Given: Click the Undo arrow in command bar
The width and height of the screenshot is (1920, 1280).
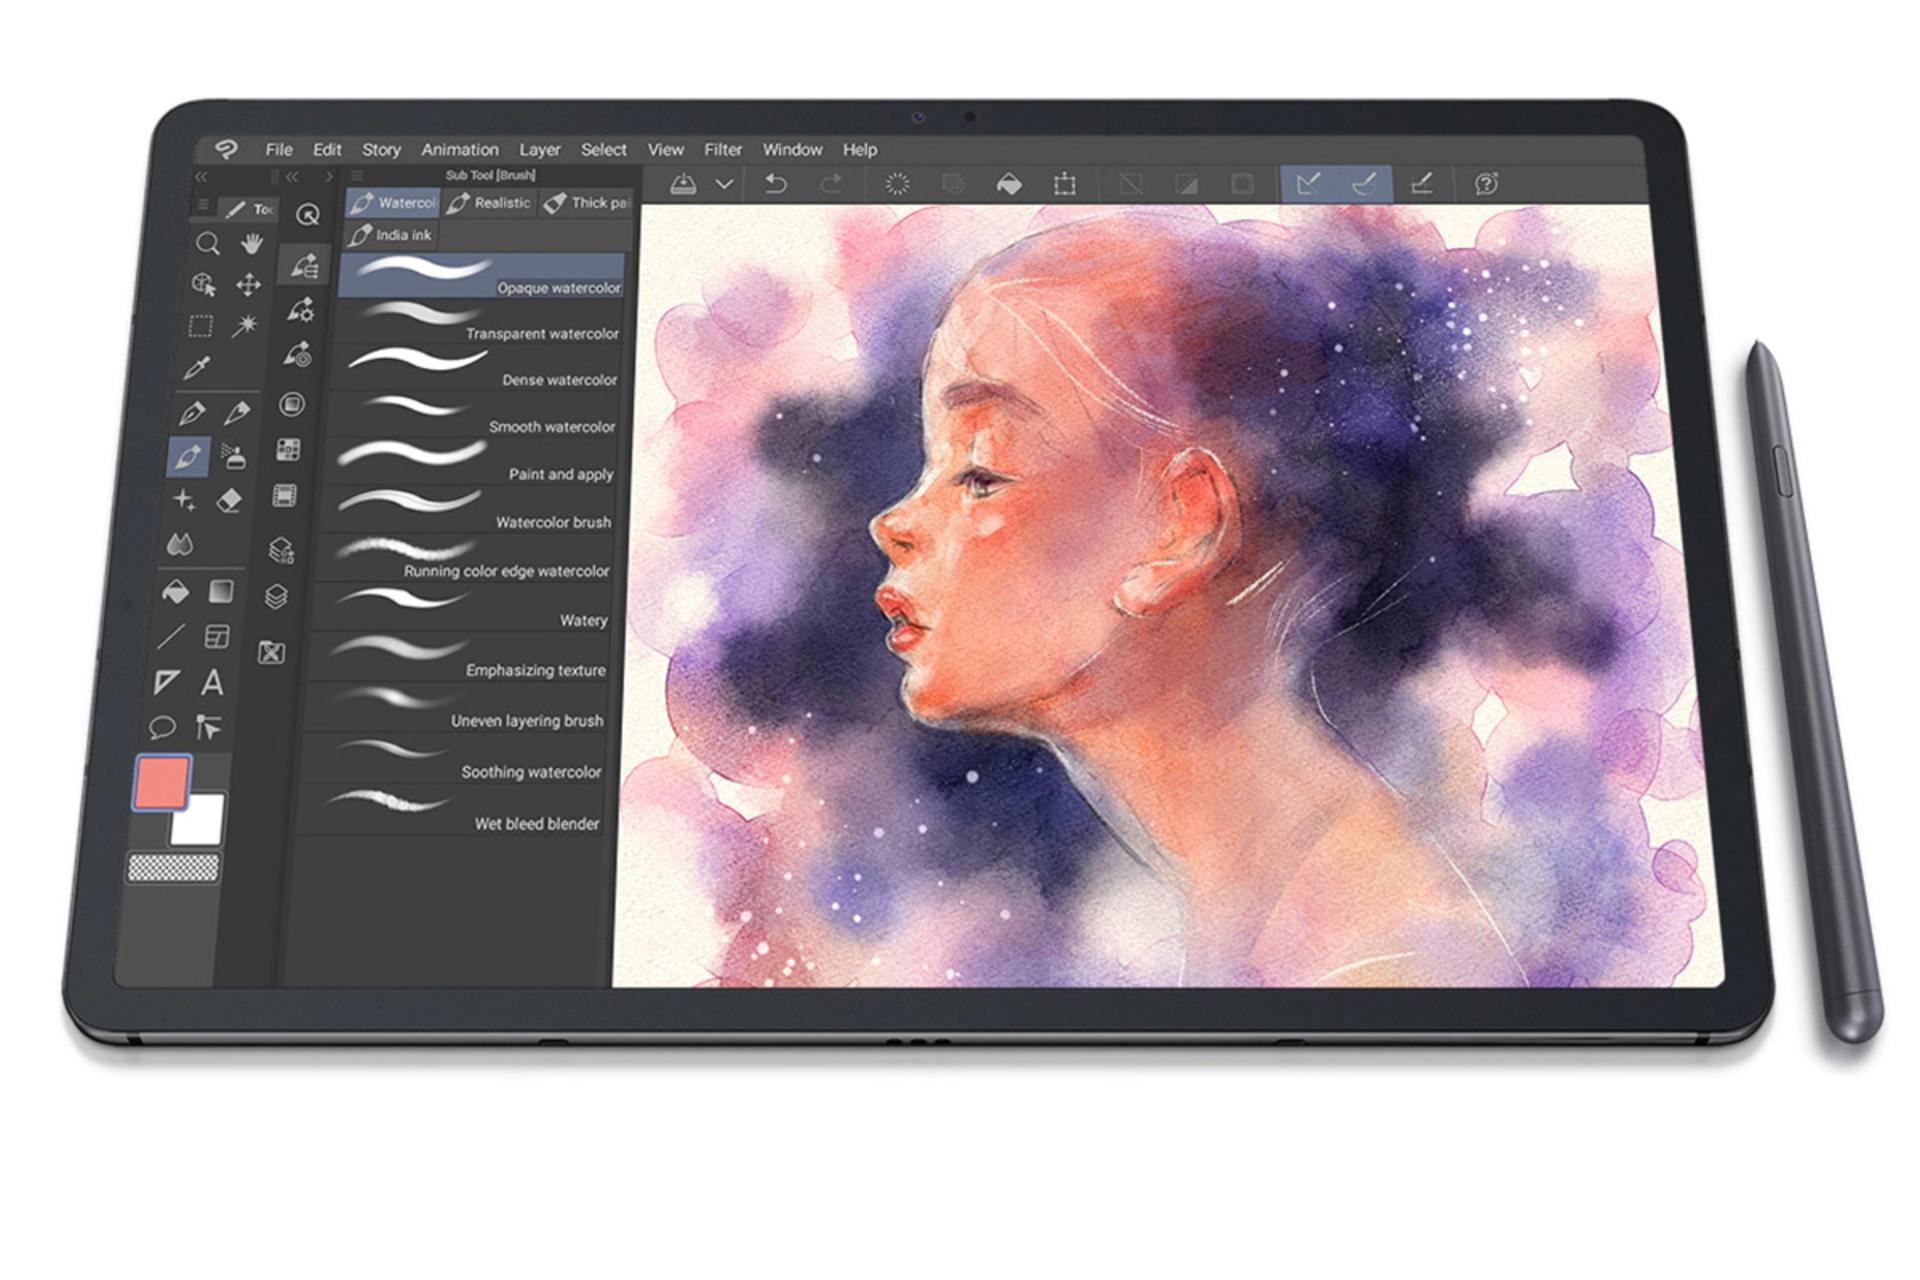Looking at the screenshot, I should [776, 184].
